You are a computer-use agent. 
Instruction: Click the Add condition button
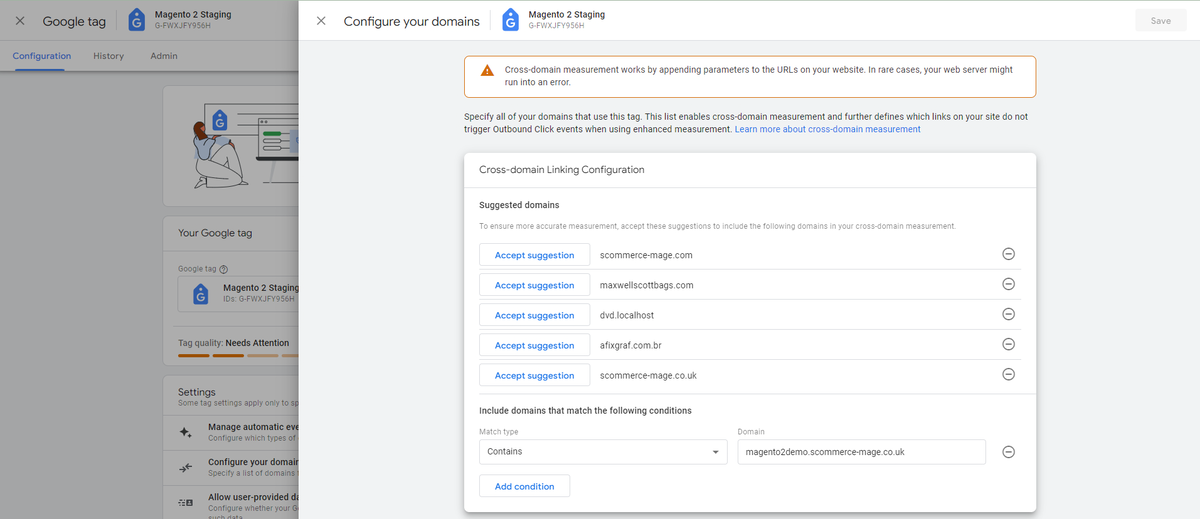tap(524, 486)
